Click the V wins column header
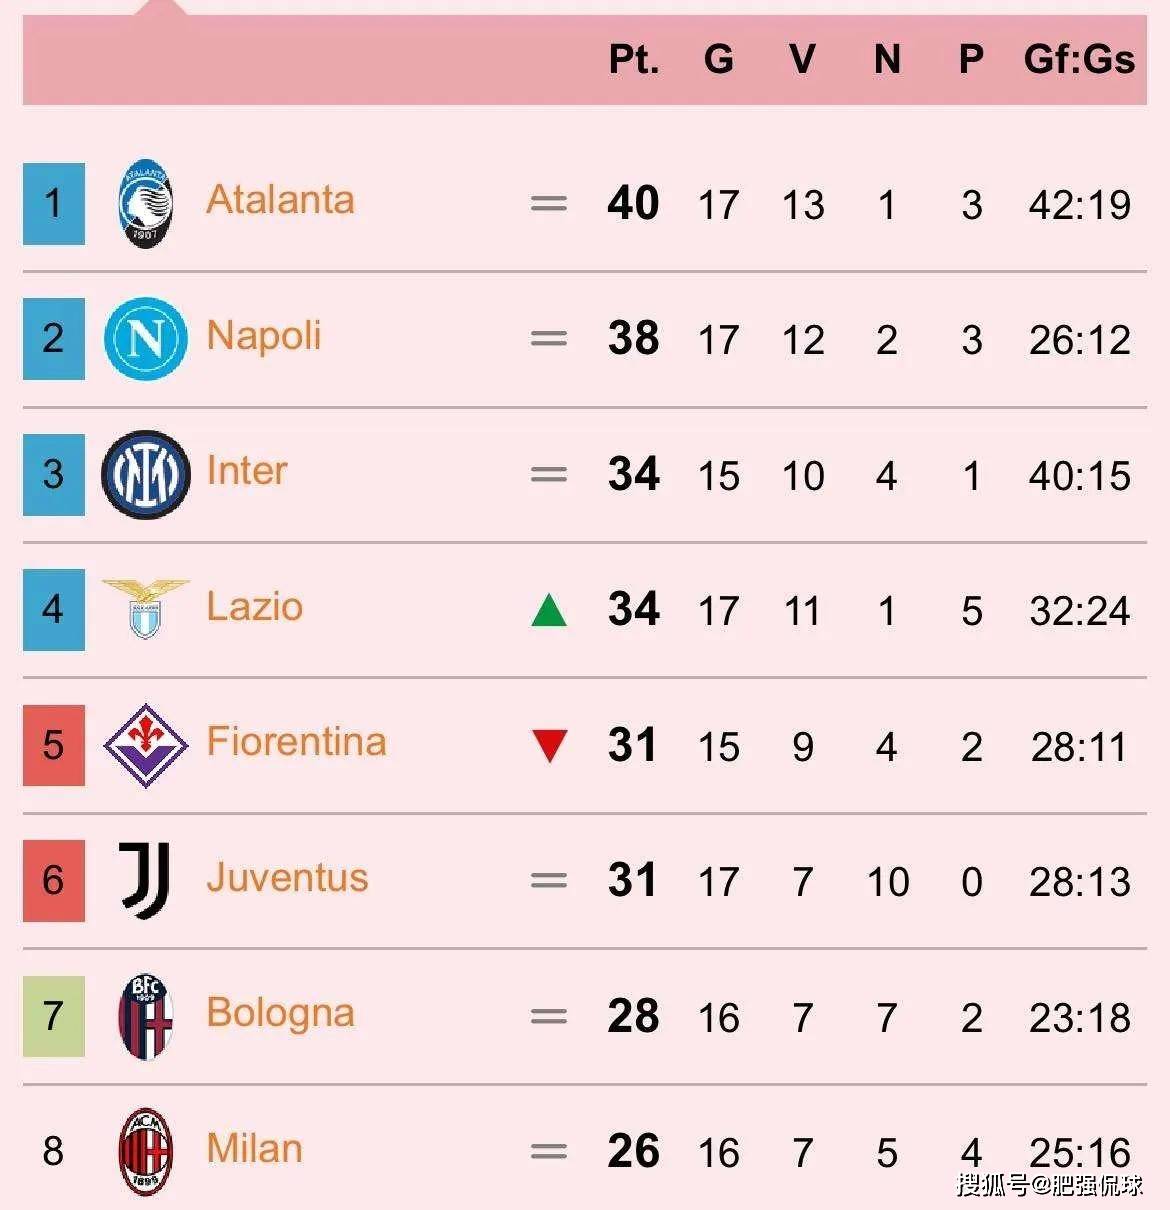This screenshot has width=1170, height=1210. [x=802, y=60]
